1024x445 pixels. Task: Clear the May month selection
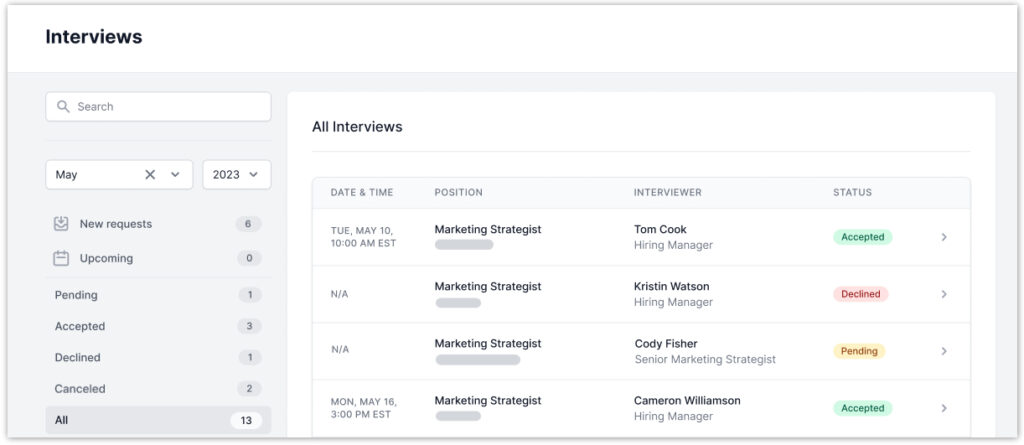[x=150, y=175]
